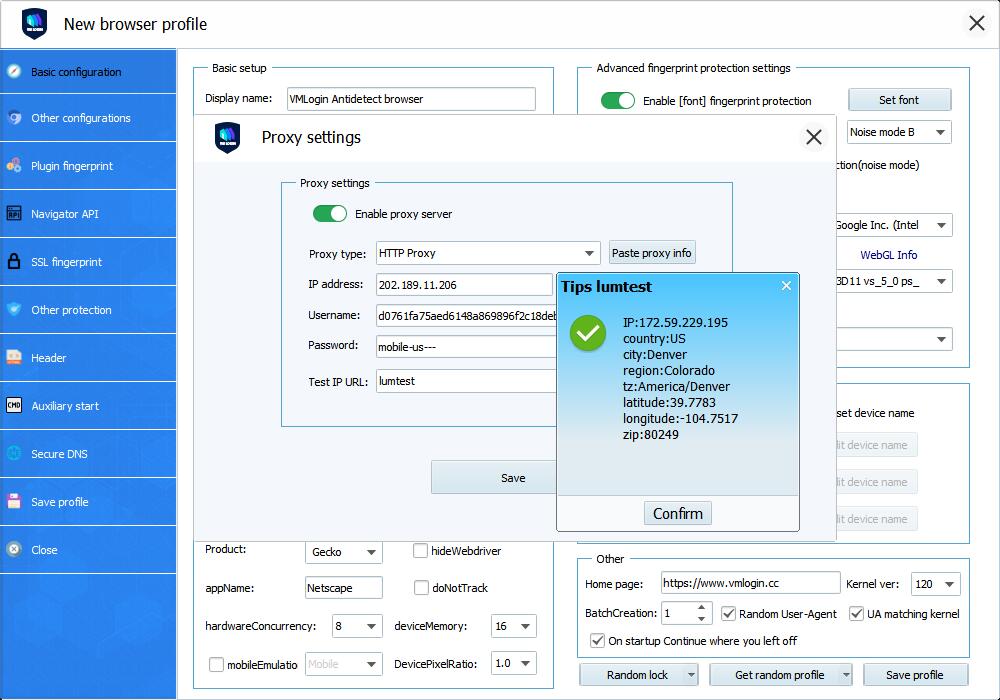Screen dimensions: 1000x700
Task: Check the hideWebdriver checkbox
Action: coord(420,551)
